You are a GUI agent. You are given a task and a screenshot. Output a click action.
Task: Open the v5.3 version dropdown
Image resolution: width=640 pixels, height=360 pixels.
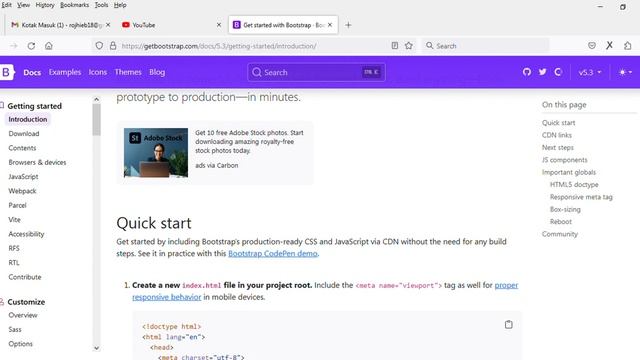[x=590, y=72]
